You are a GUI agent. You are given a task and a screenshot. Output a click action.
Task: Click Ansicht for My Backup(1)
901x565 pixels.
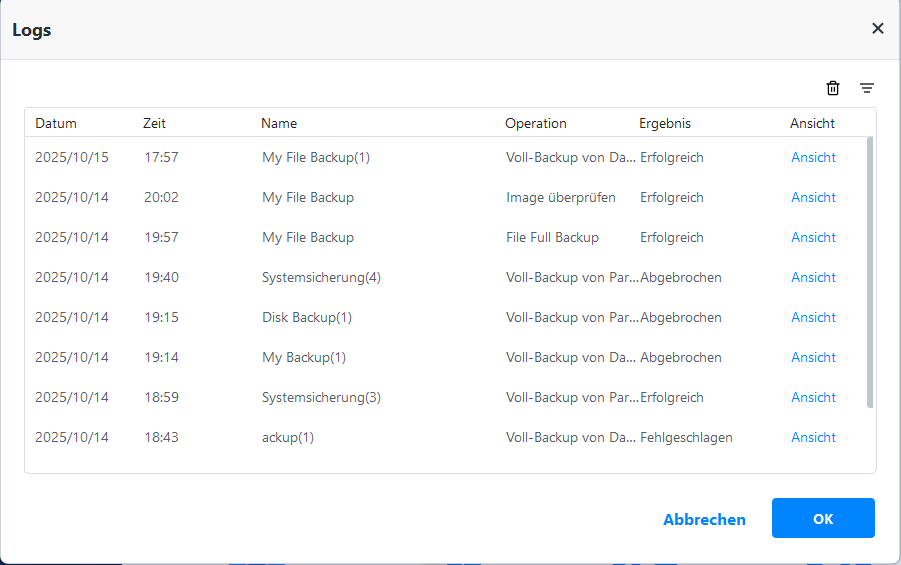(x=813, y=357)
